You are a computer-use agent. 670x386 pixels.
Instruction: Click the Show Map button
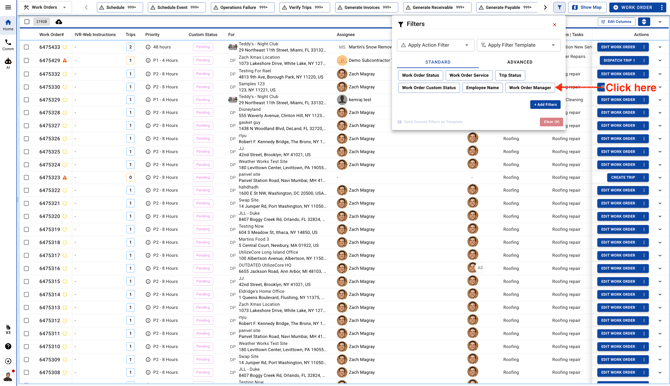(x=588, y=7)
